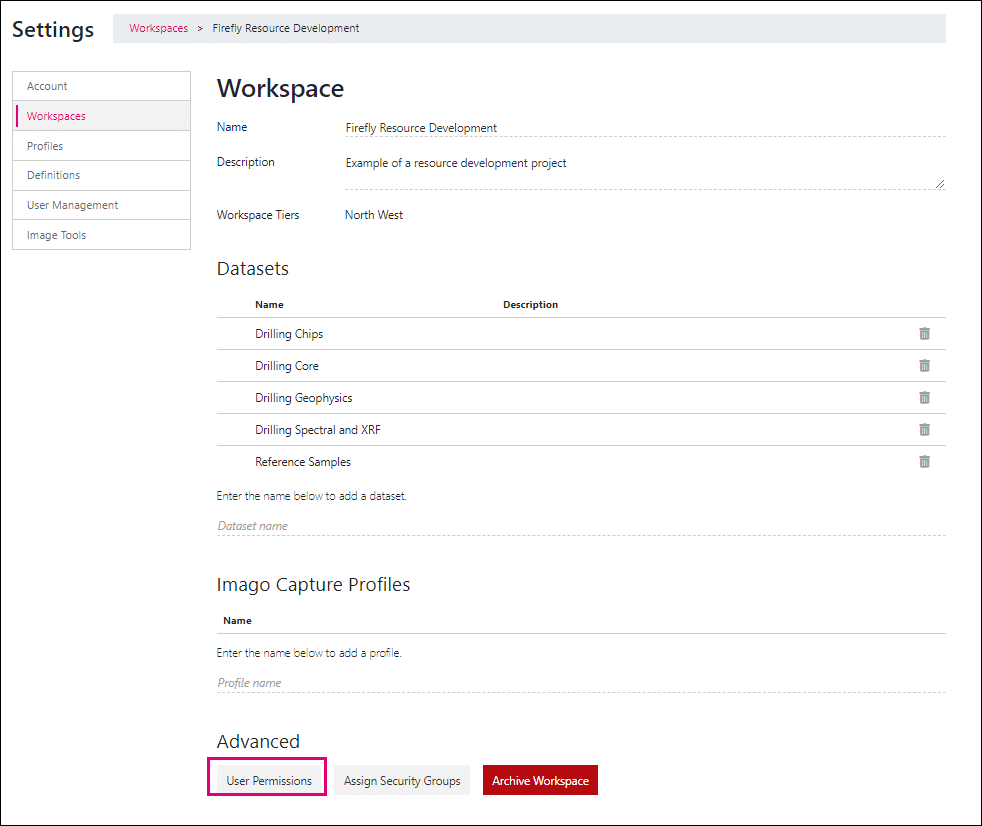The image size is (982, 826).
Task: Click the Datasets Name column header
Action: coord(269,304)
